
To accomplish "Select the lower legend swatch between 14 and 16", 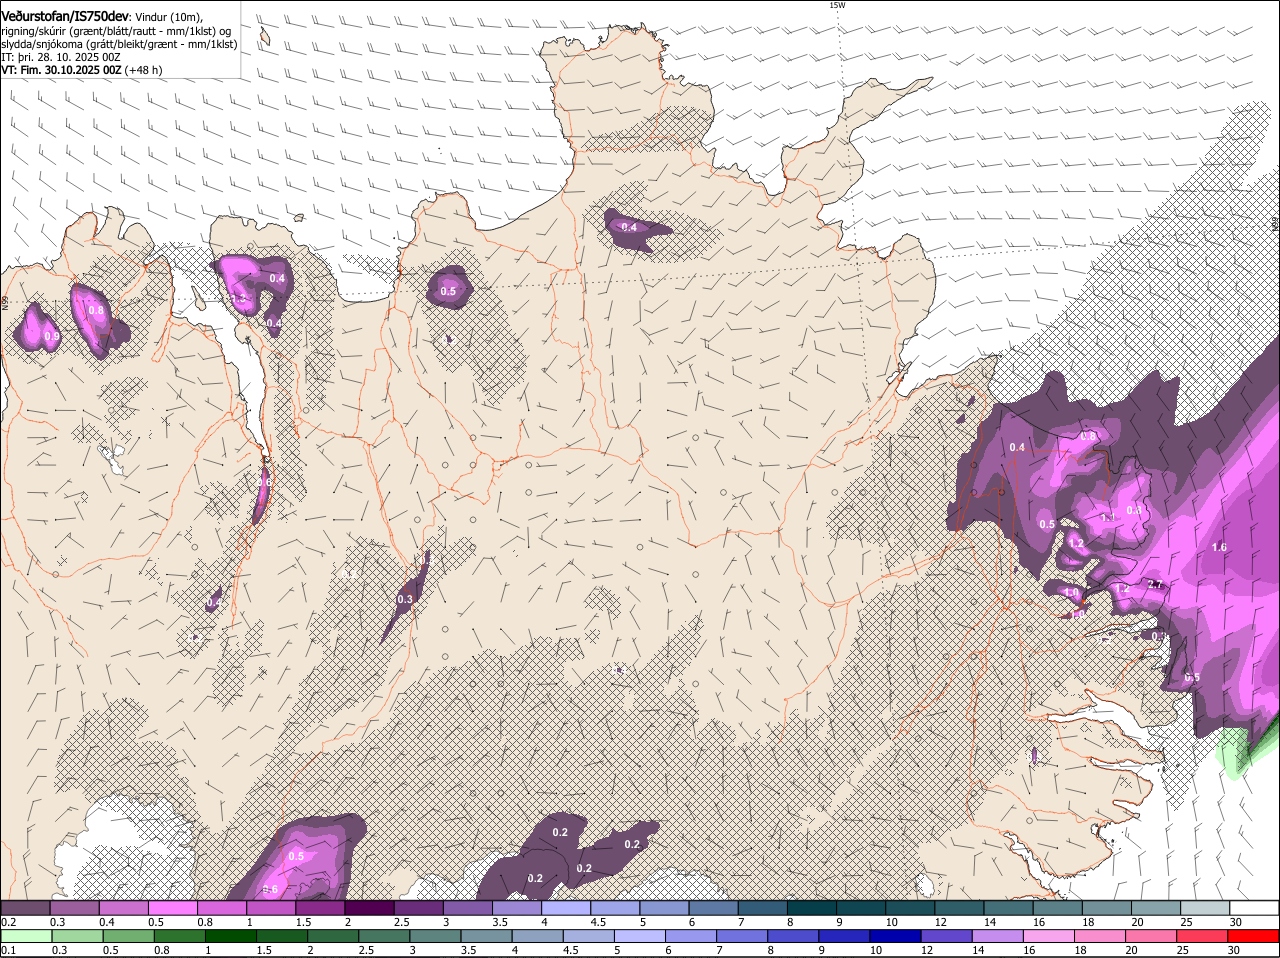I will tap(1000, 936).
